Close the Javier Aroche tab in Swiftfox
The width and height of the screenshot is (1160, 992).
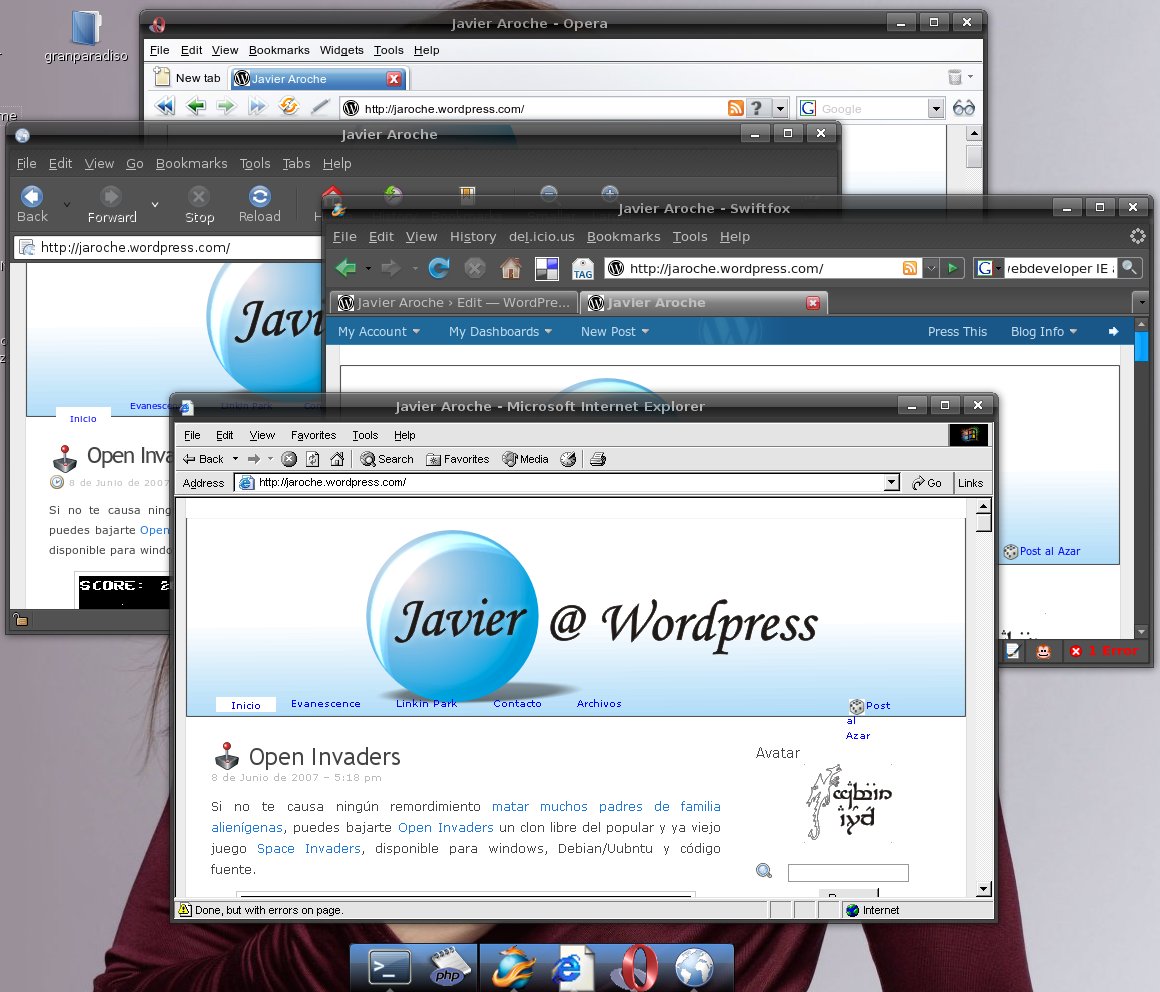click(x=813, y=303)
